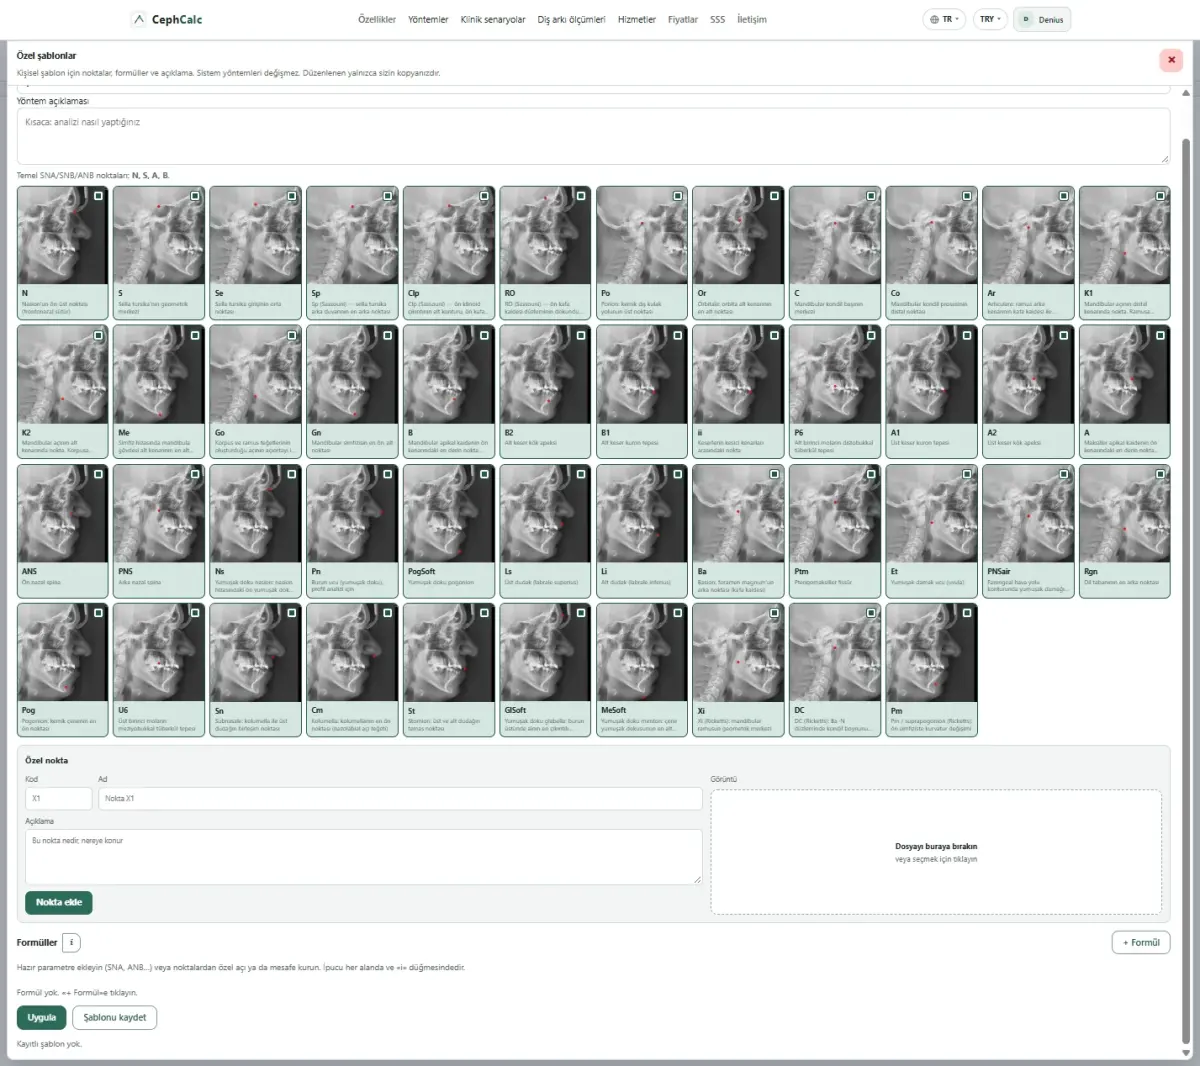Screen dimensions: 1200x1066
Task: Select the Ba landmark X-ray thumbnail
Action: pos(738,513)
